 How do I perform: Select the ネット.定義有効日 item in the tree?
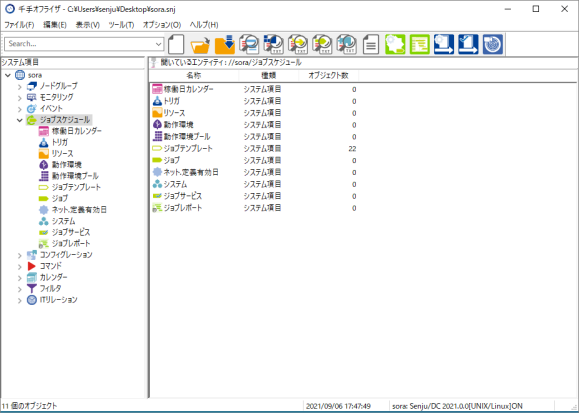tap(79, 210)
